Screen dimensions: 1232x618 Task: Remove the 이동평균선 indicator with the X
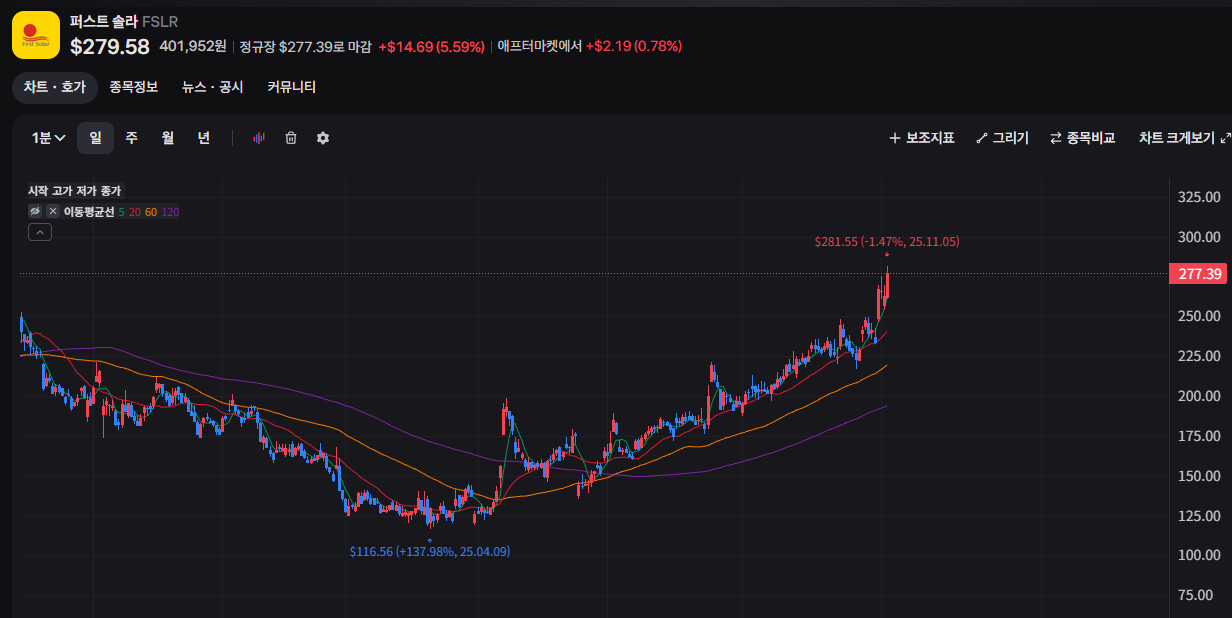pyautogui.click(x=53, y=211)
